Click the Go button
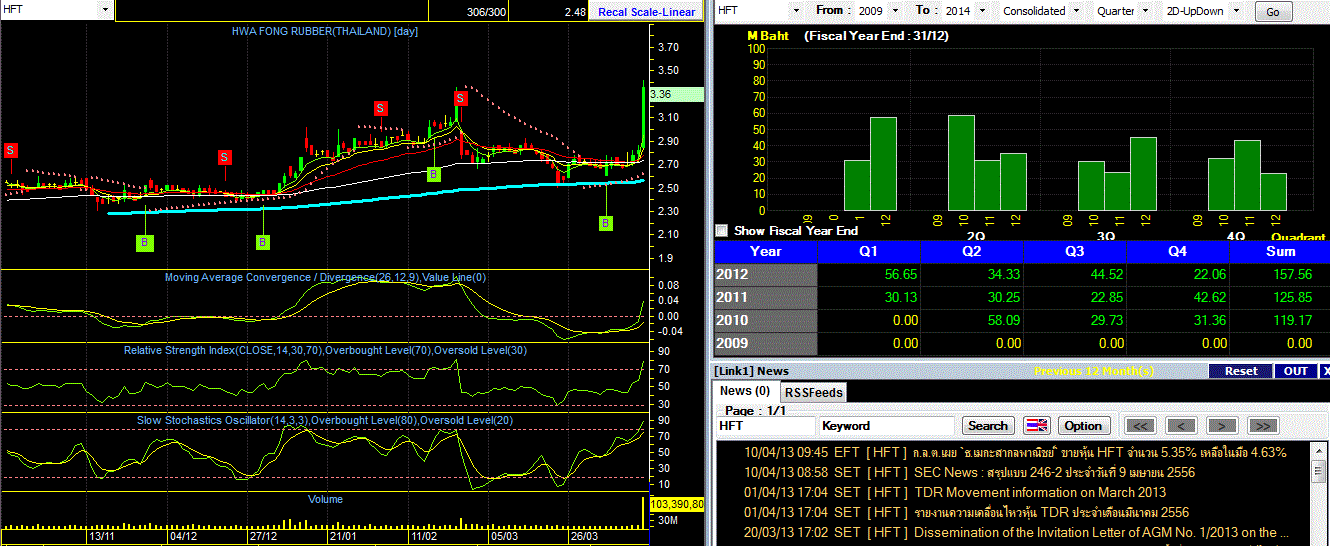The width and height of the screenshot is (1330, 546). pyautogui.click(x=1272, y=12)
